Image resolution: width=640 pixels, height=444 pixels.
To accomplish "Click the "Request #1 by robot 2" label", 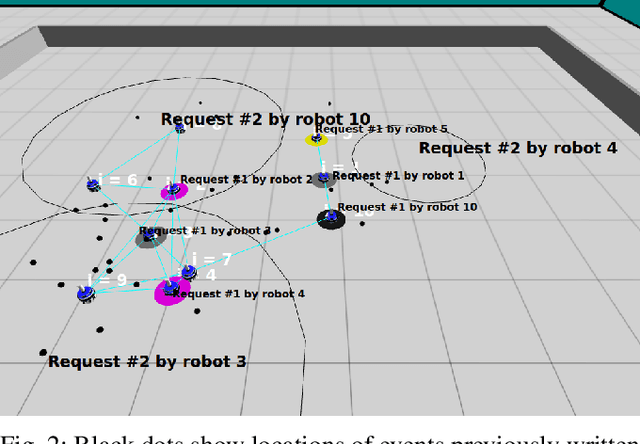I will click(246, 179).
